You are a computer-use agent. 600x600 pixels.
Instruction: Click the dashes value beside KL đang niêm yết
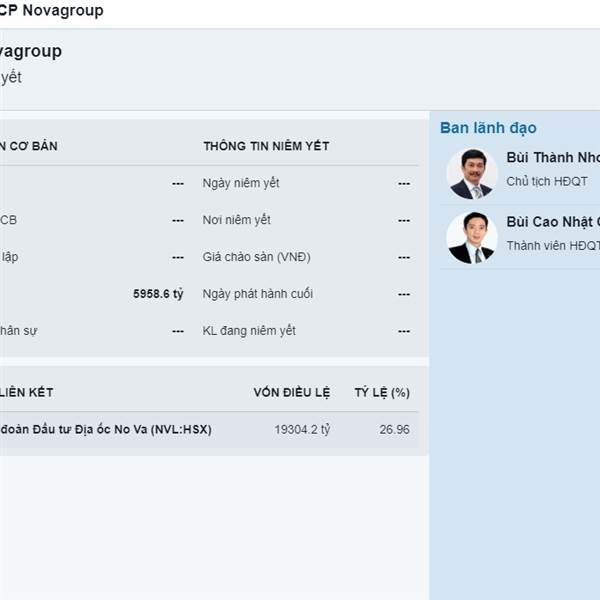(404, 331)
